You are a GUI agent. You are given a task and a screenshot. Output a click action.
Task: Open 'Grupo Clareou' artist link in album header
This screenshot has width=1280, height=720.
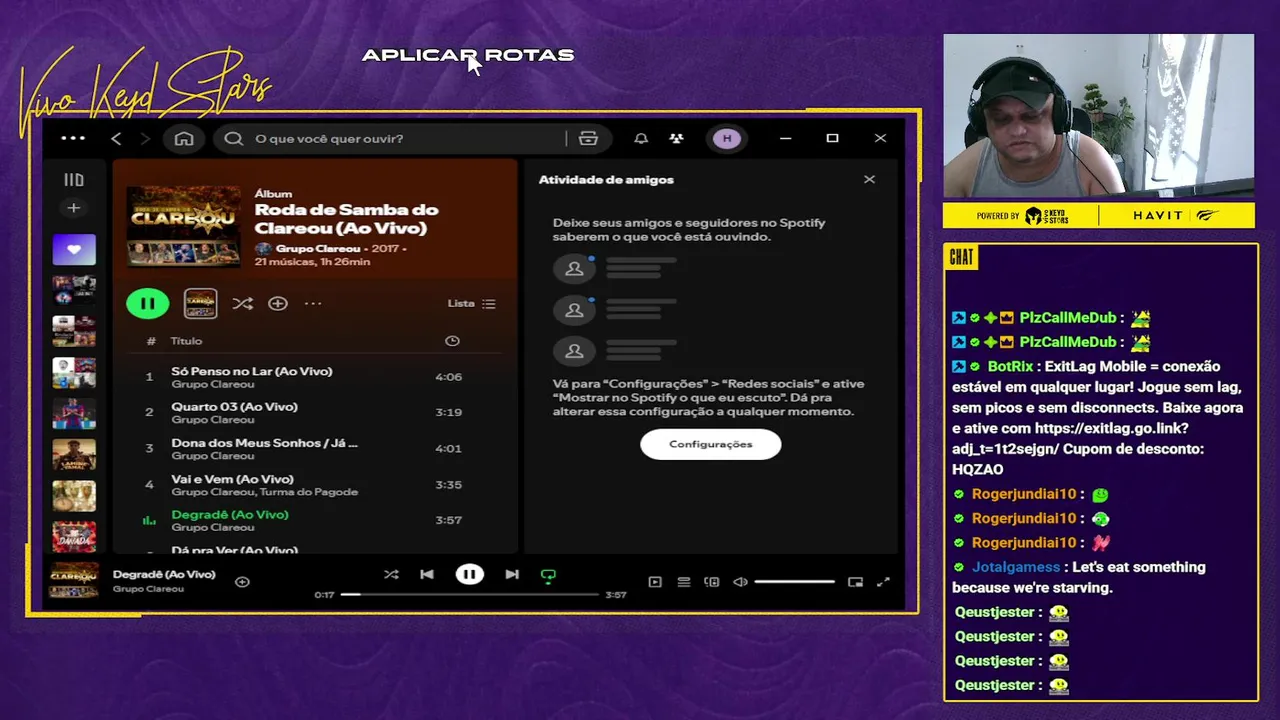click(x=317, y=248)
